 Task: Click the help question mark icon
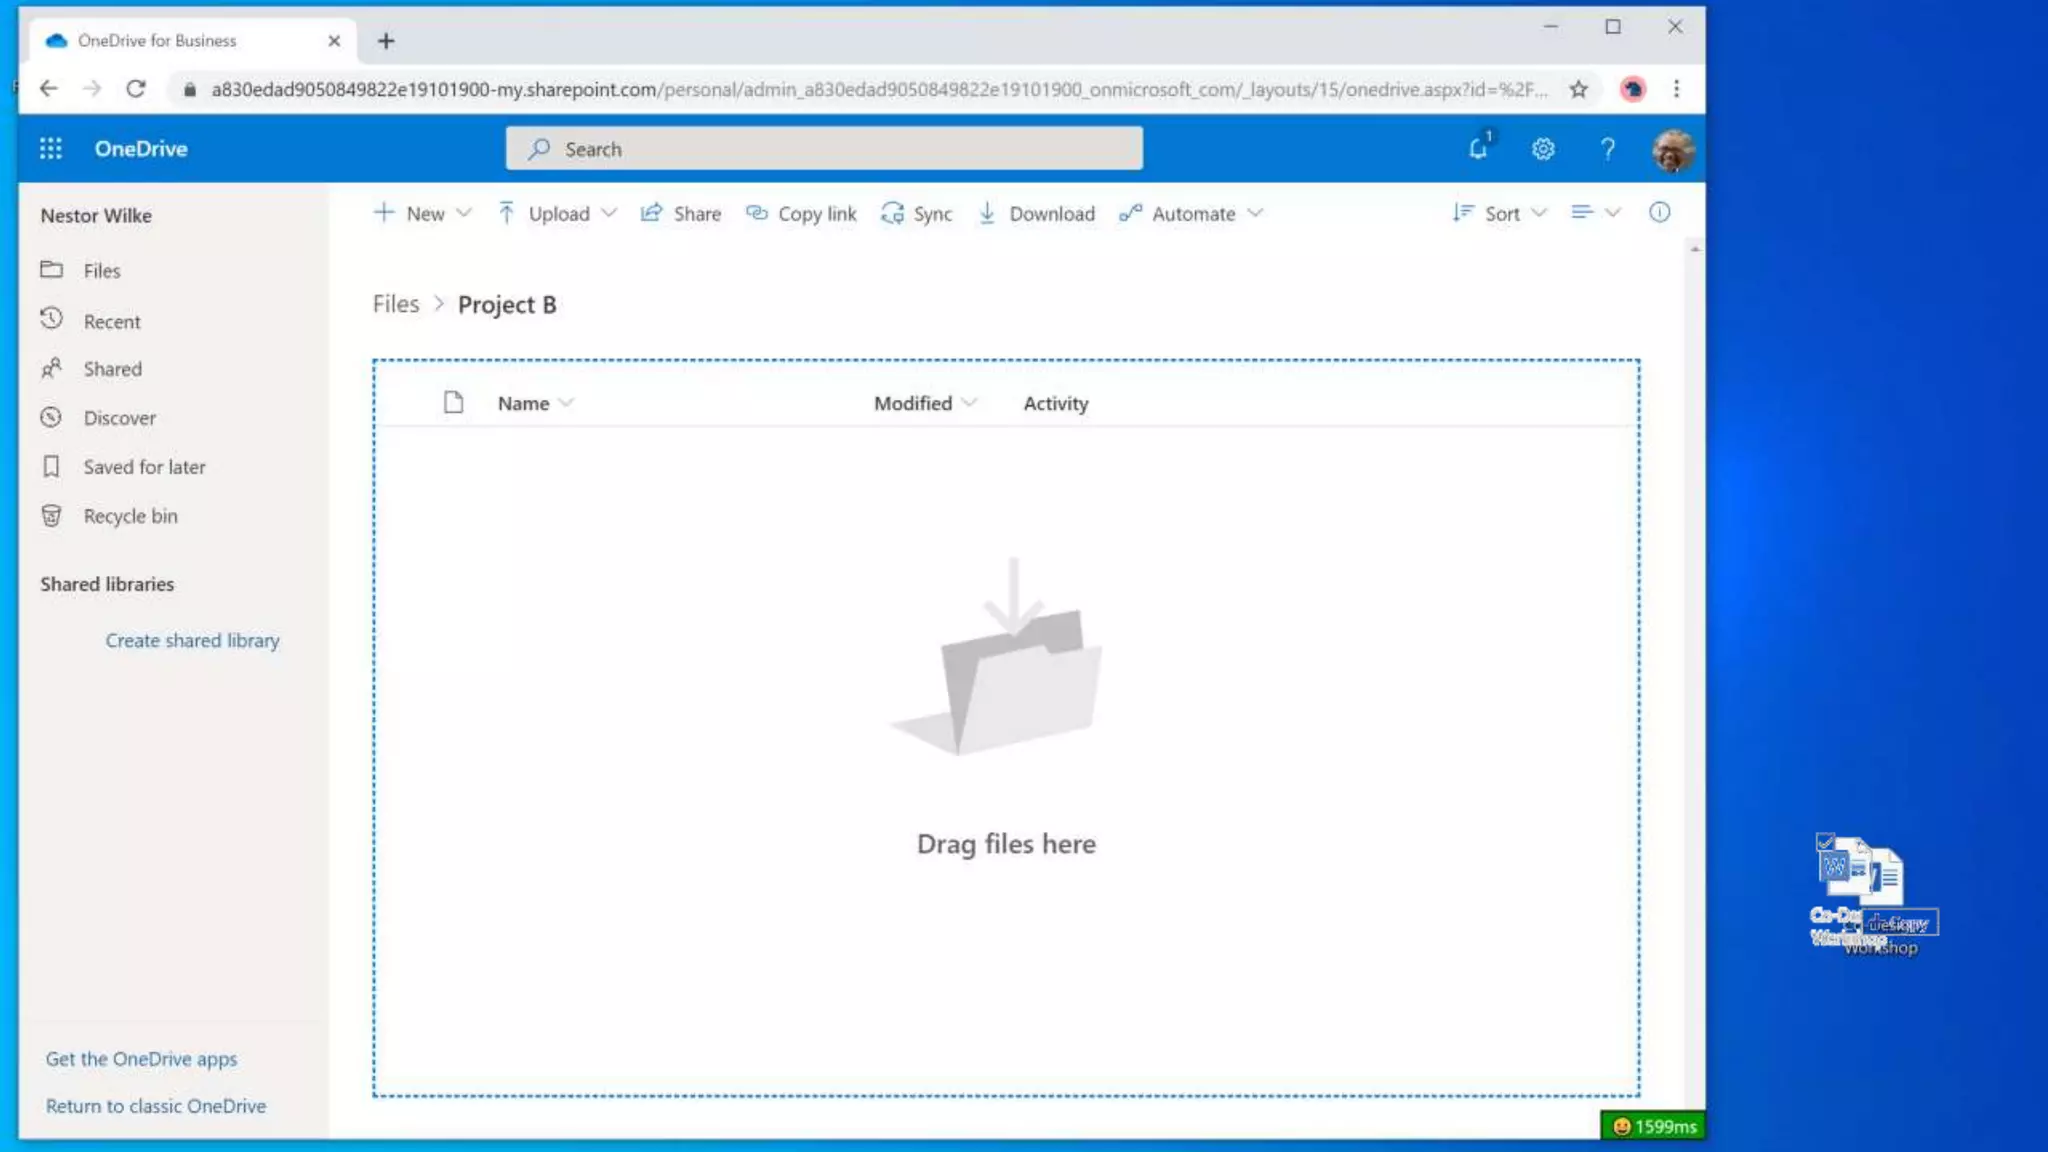[1607, 149]
